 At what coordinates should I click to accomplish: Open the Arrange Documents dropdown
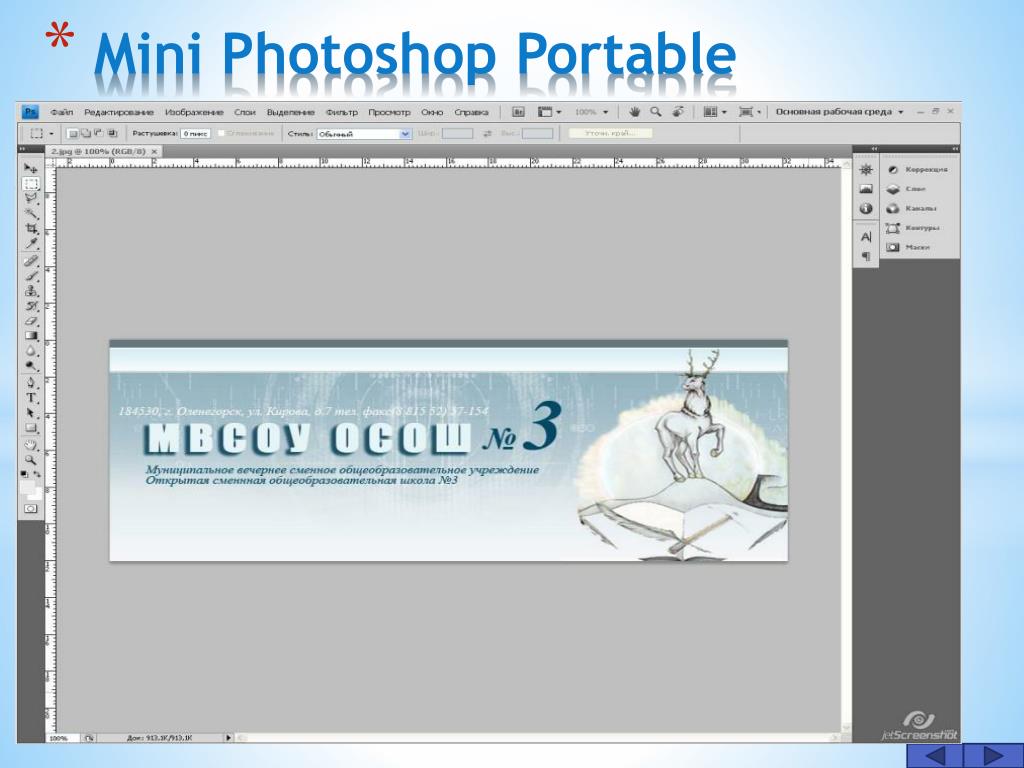coord(715,112)
